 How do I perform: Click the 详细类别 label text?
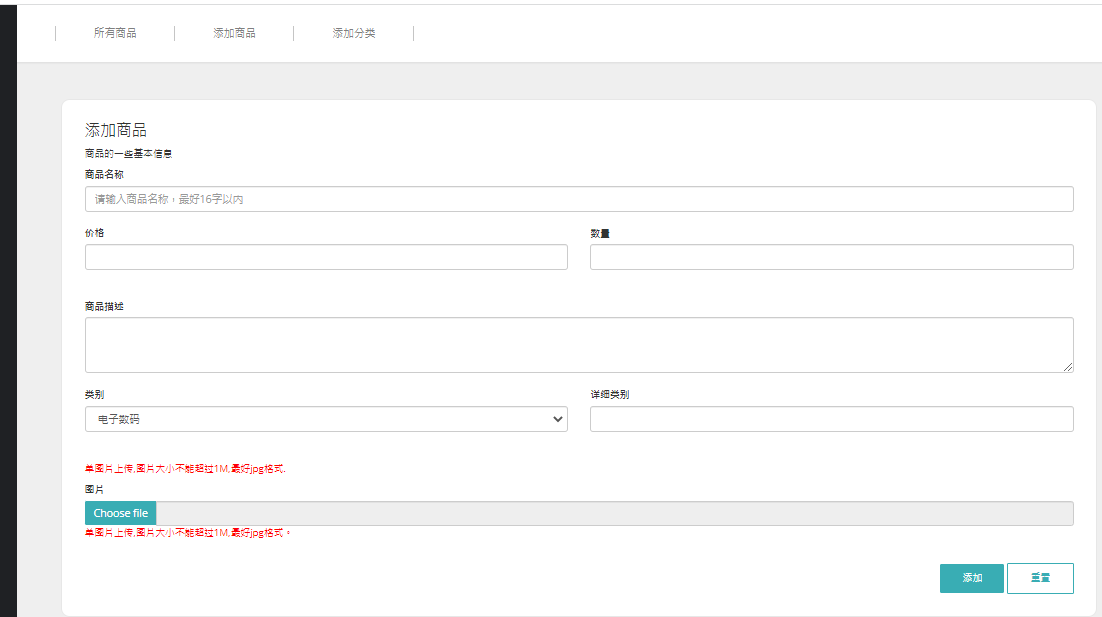point(609,394)
